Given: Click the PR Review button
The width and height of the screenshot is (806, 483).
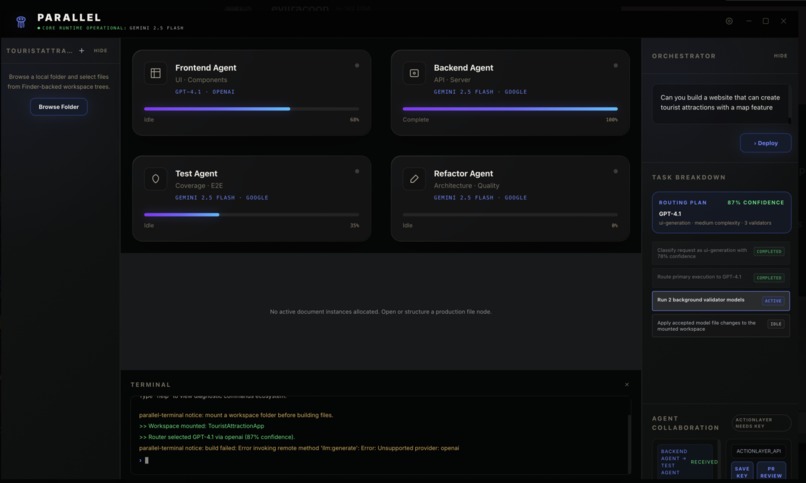Looking at the screenshot, I should (771, 472).
